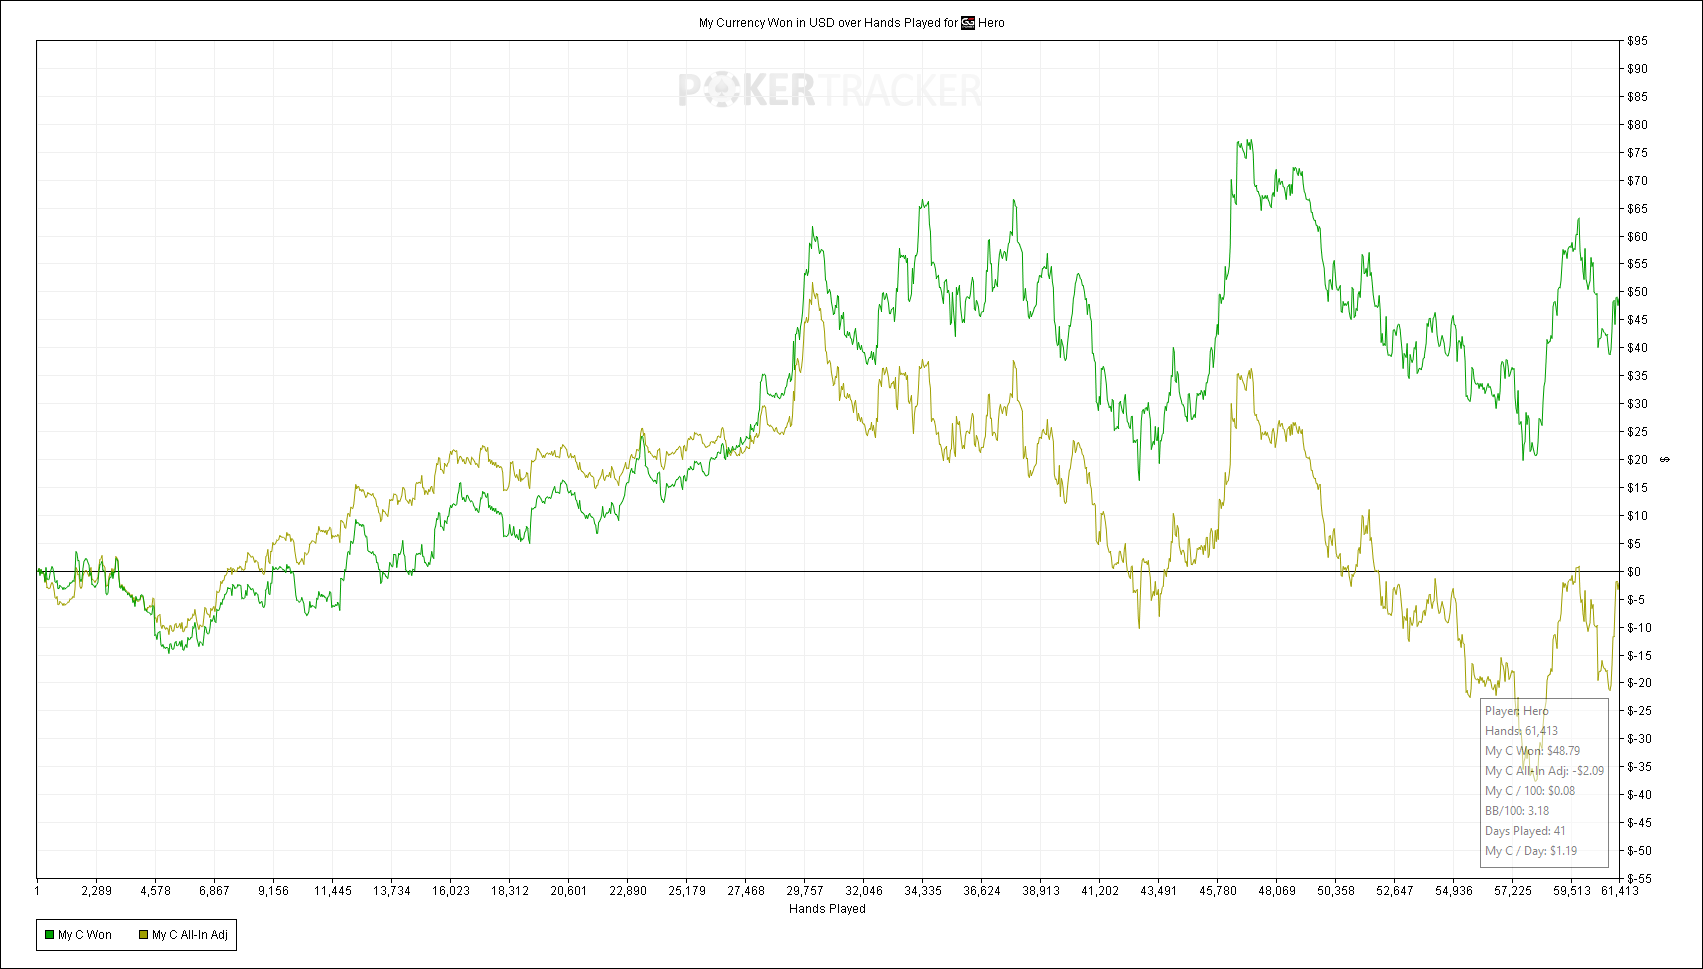1703x969 pixels.
Task: Click the y-axis label '$-30'
Action: [x=1640, y=739]
